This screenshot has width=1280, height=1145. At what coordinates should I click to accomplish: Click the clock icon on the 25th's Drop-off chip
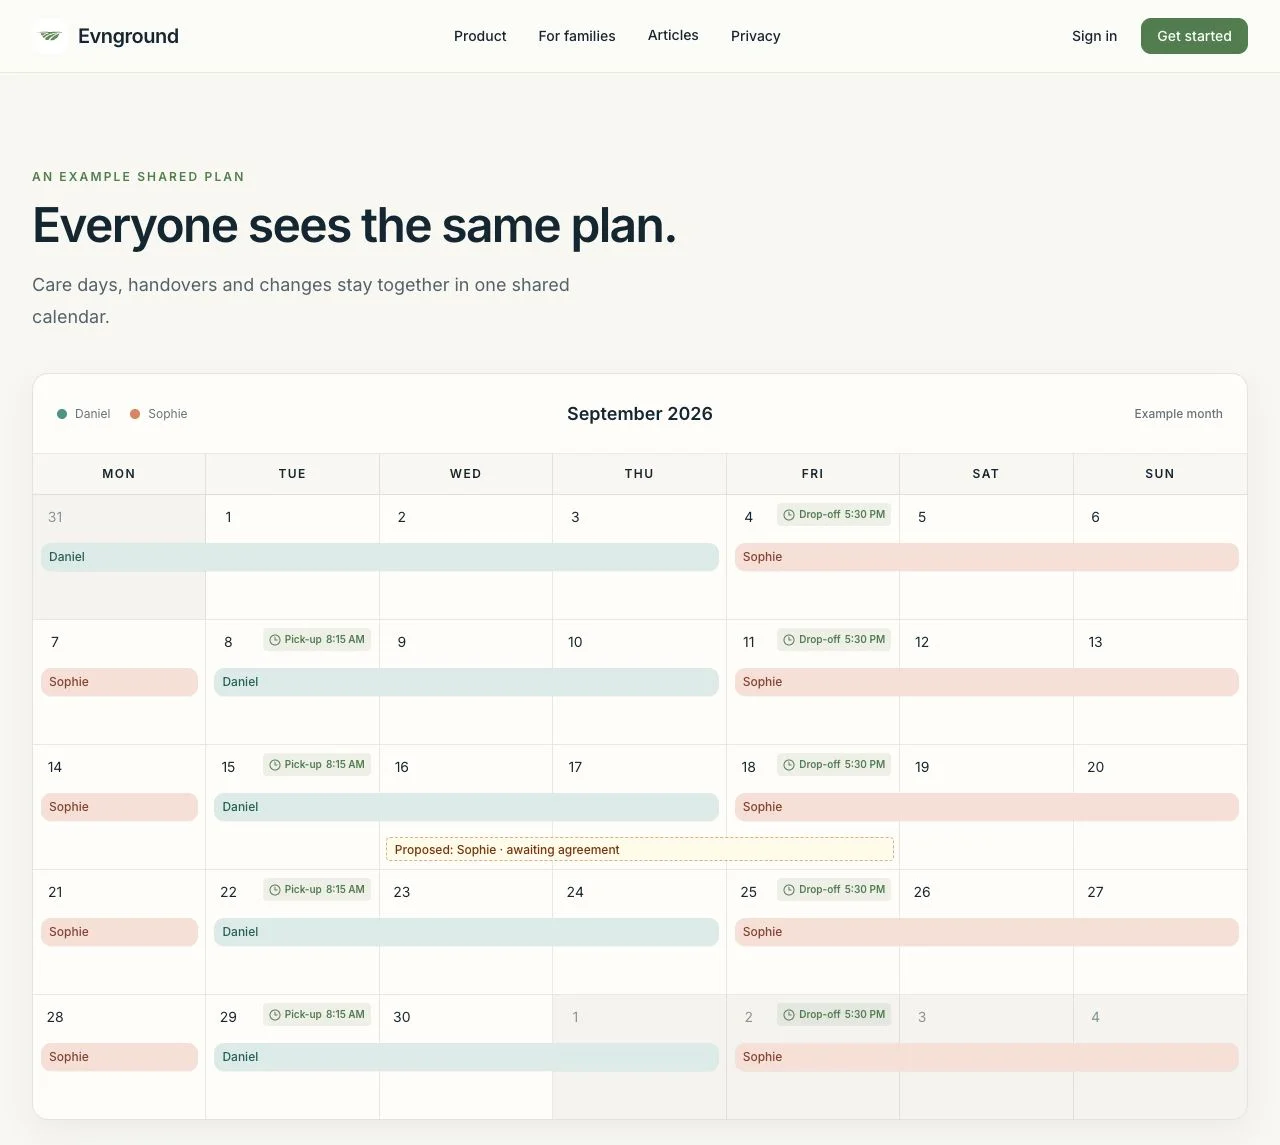tap(789, 890)
